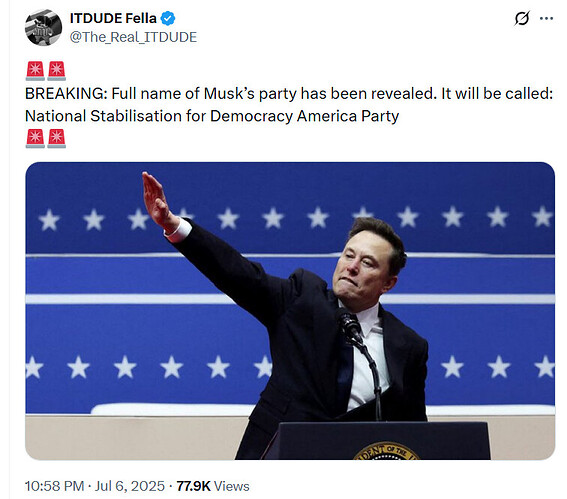Click the second siren emoji above the text

(57, 71)
